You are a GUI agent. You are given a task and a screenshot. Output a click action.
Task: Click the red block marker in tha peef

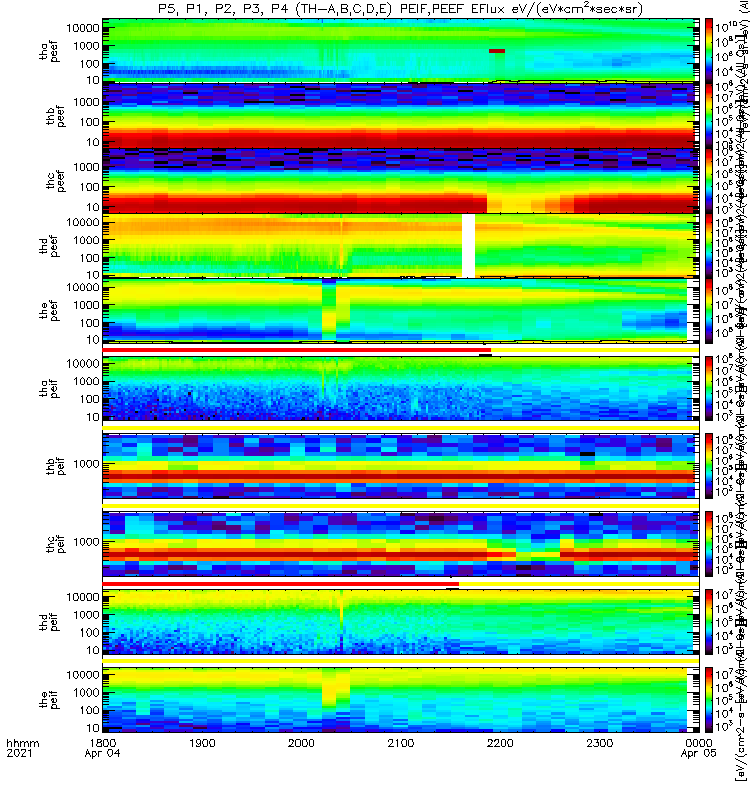pos(497,51)
